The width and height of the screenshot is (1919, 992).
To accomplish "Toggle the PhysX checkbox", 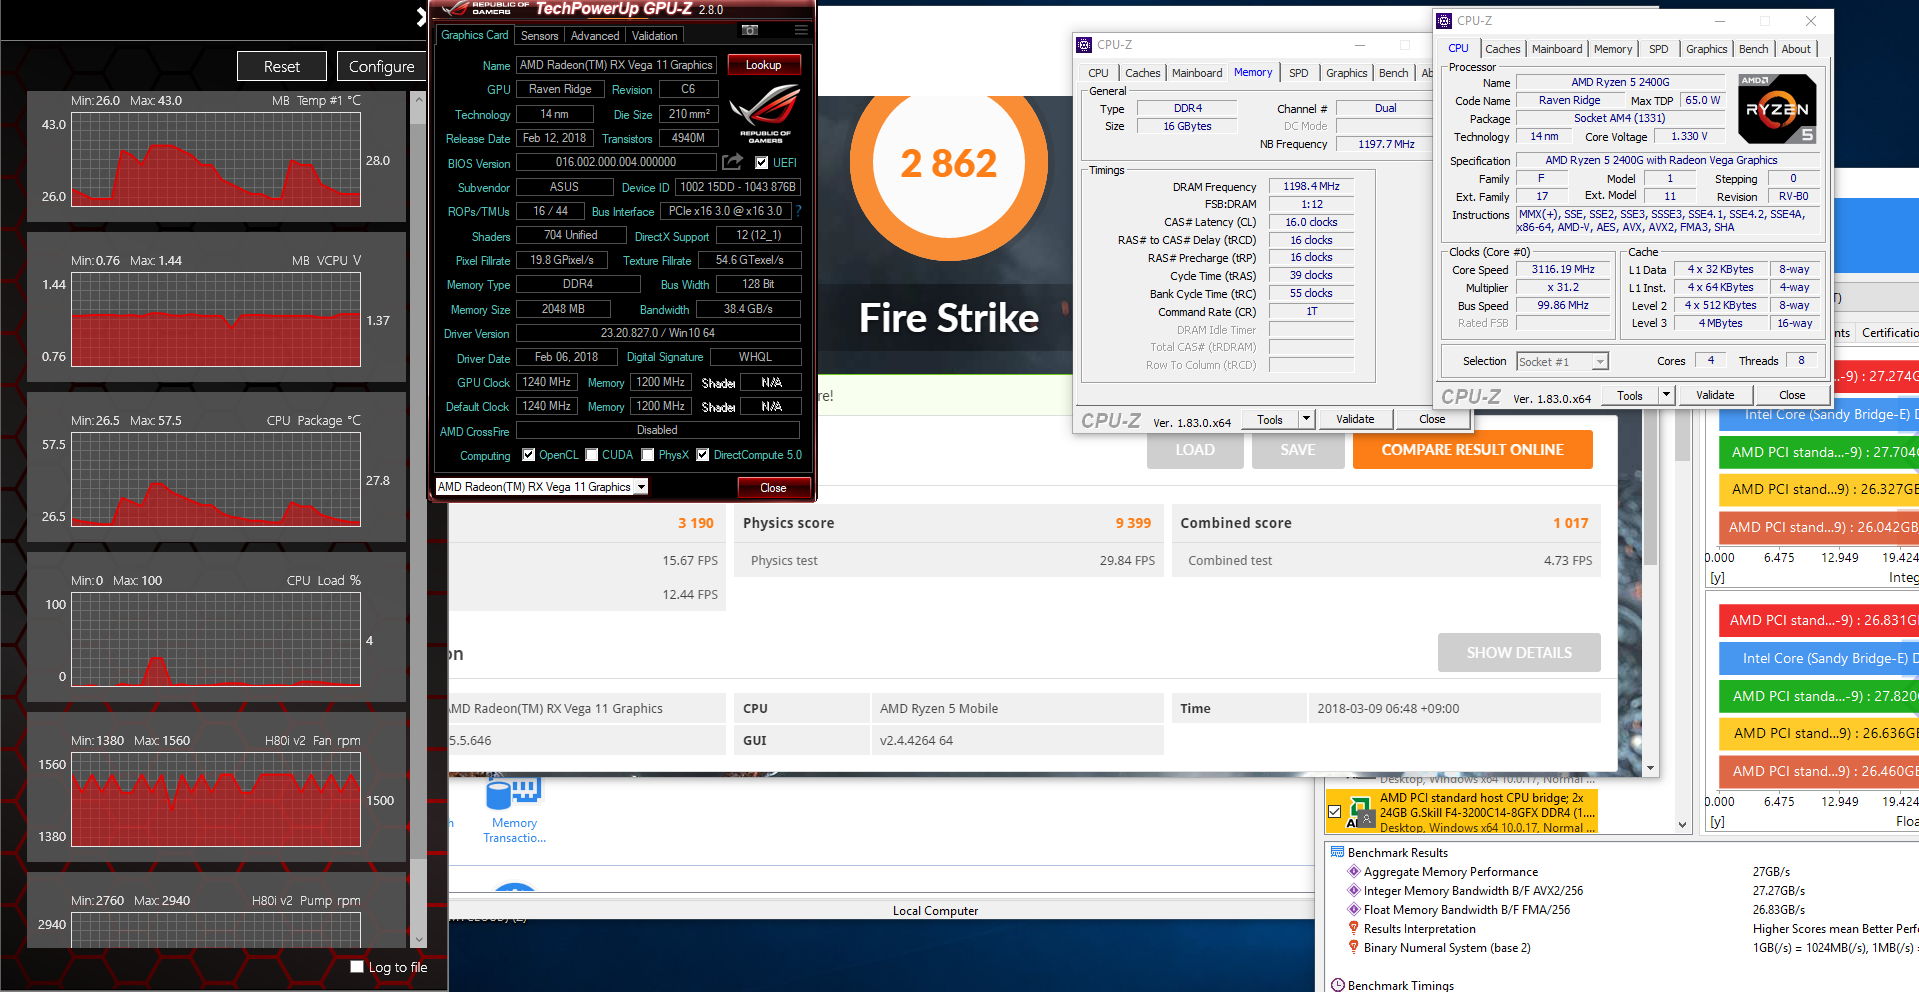I will pos(648,455).
